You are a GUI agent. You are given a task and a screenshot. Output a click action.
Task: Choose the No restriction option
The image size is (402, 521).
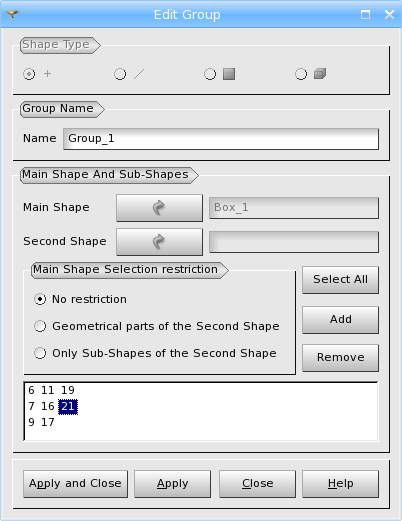pos(80,299)
